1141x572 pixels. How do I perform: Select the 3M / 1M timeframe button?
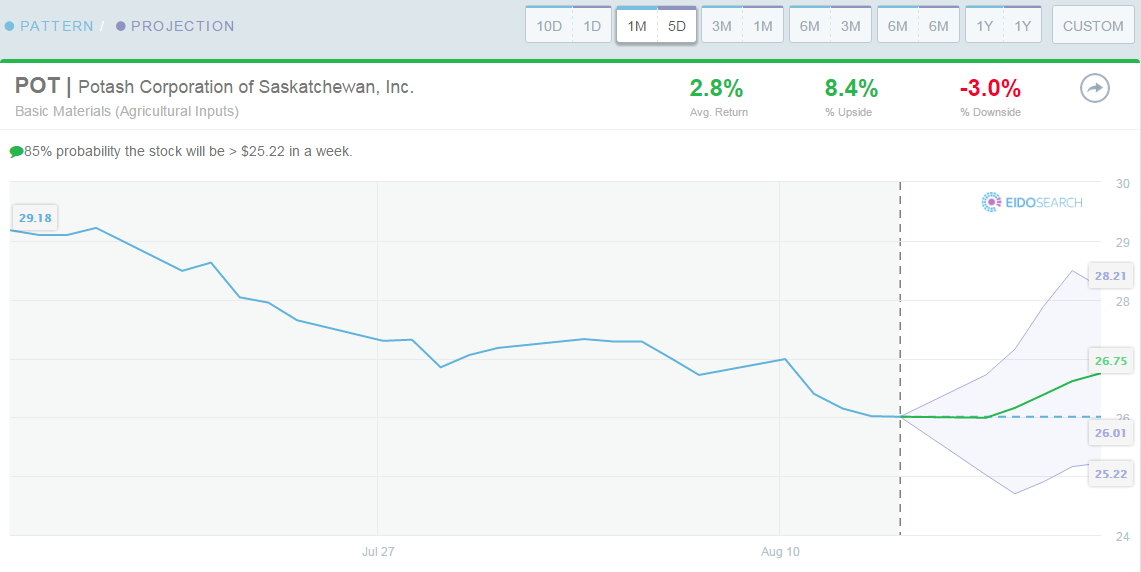[x=742, y=25]
